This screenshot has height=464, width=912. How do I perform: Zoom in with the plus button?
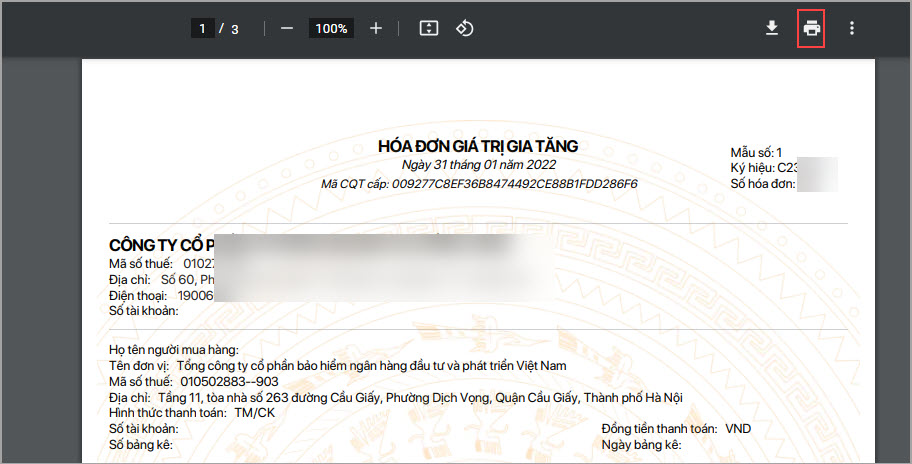tap(376, 28)
